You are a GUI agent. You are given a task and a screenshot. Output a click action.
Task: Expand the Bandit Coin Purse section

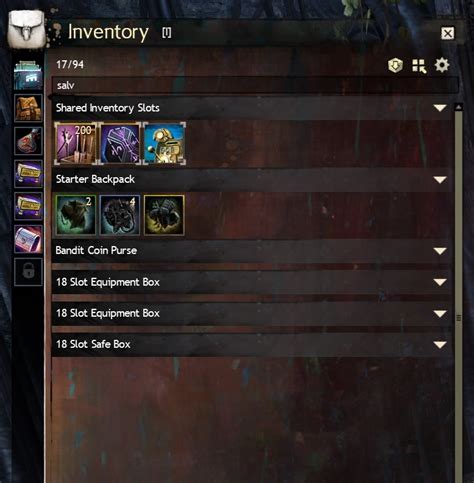tap(440, 251)
